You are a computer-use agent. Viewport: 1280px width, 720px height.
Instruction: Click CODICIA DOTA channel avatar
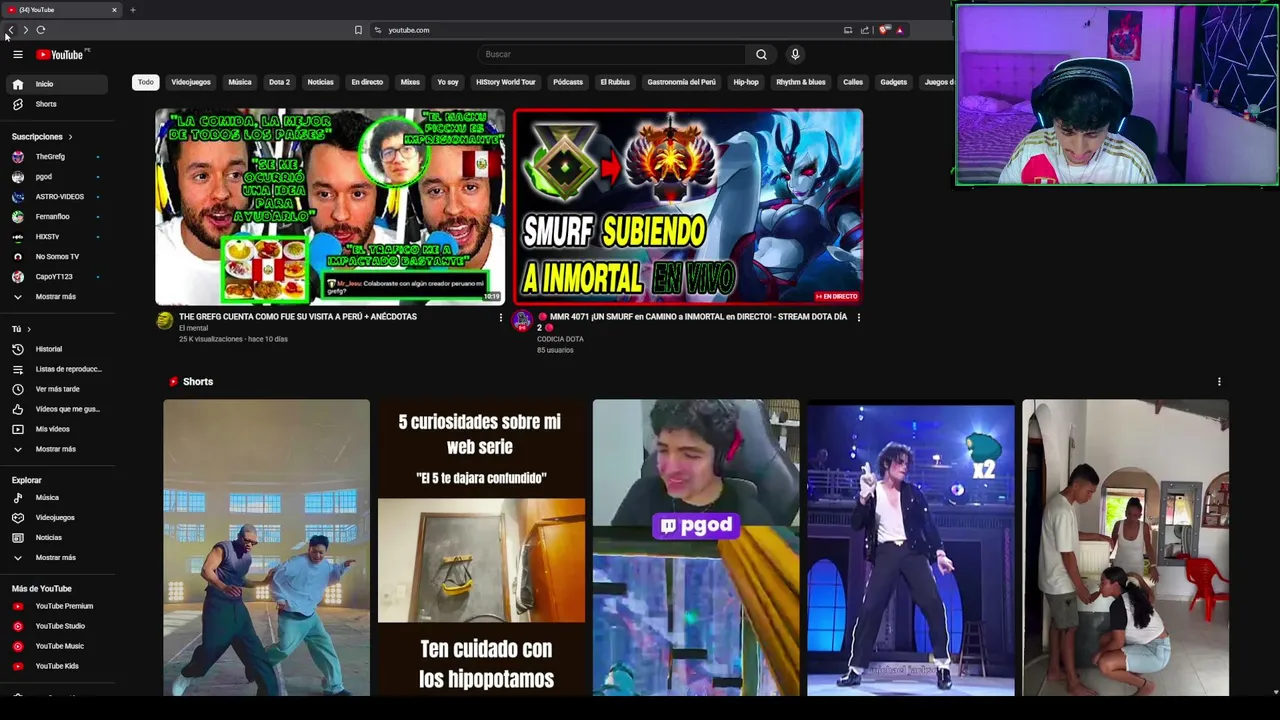pyautogui.click(x=522, y=320)
